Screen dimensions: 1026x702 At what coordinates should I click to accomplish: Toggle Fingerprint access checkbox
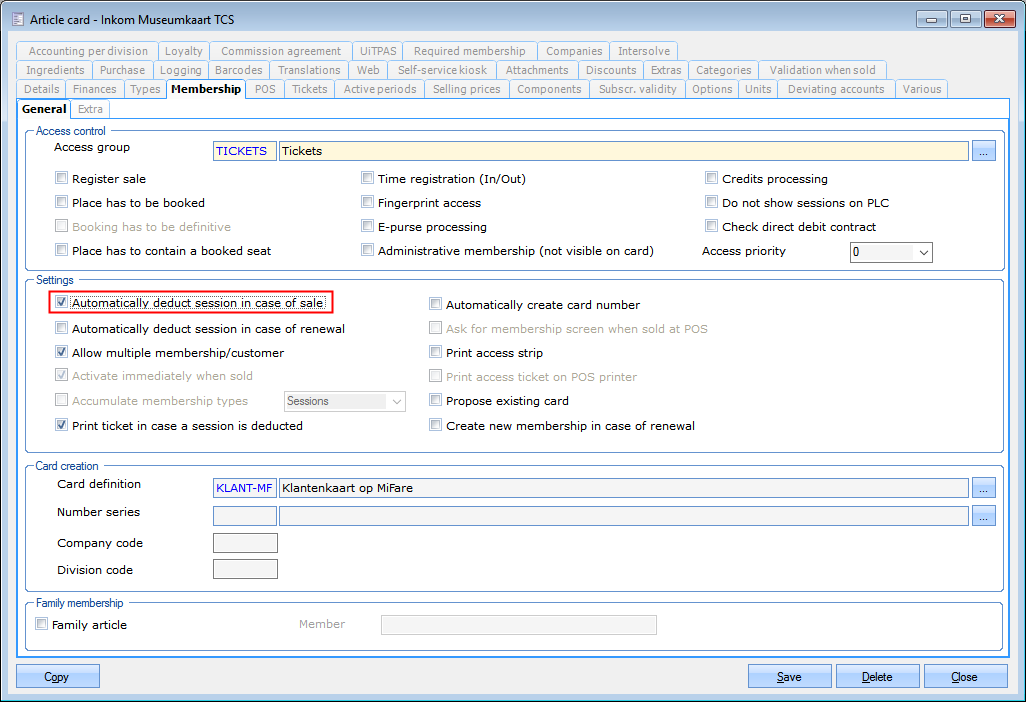tap(368, 203)
